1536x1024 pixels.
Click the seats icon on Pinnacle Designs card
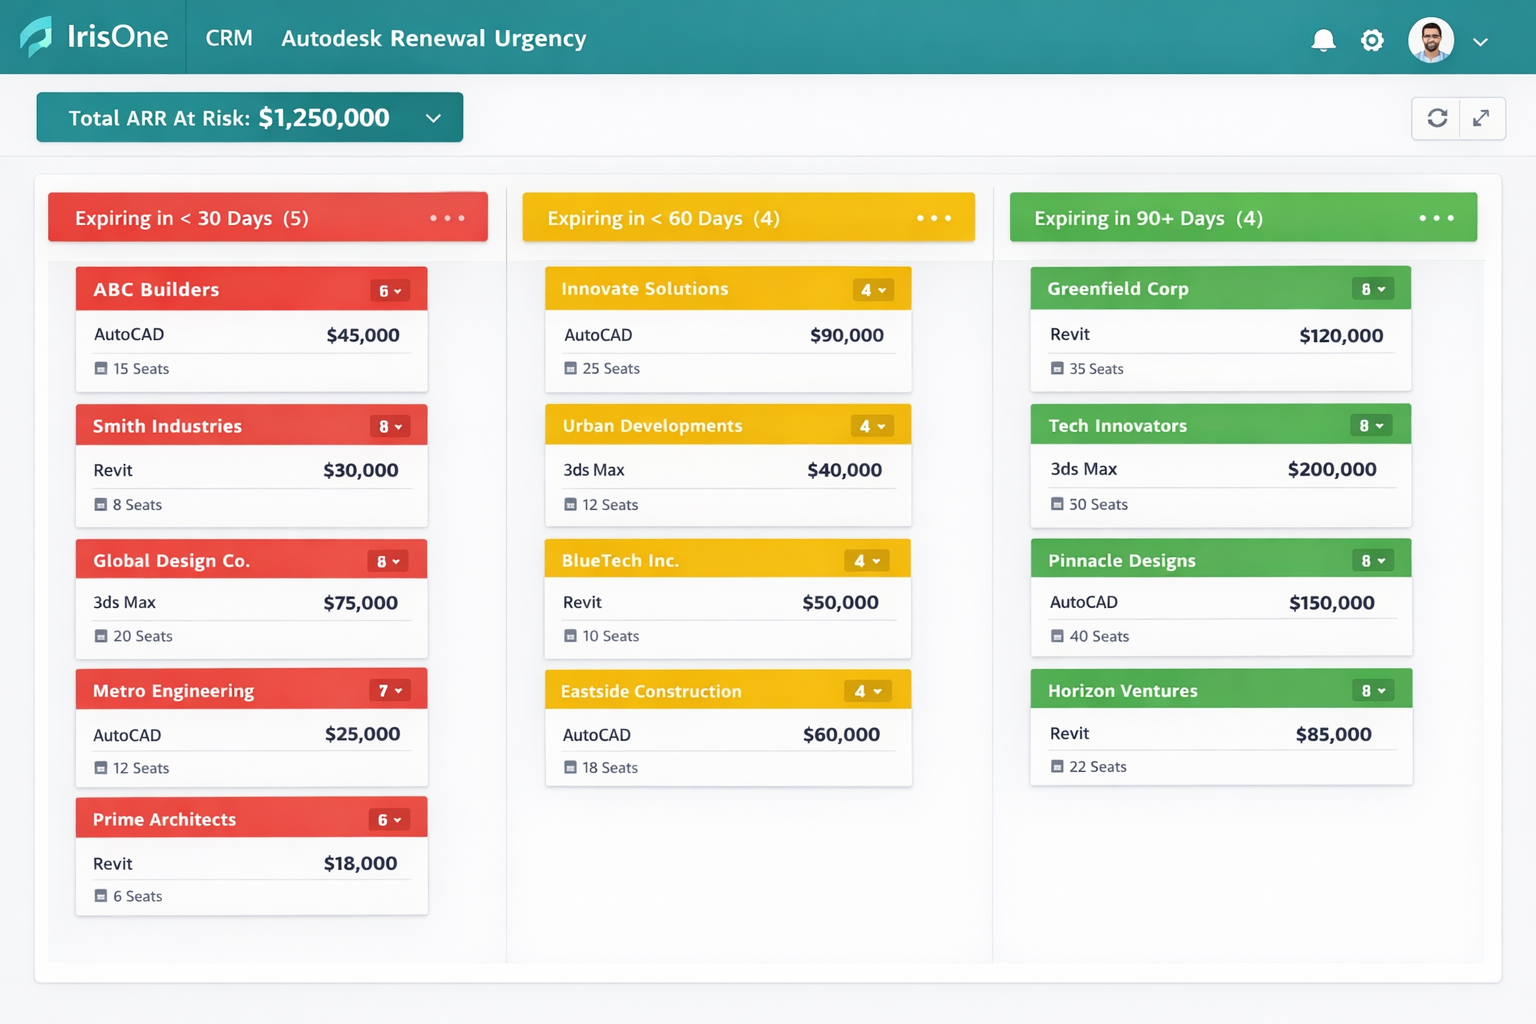pos(1057,636)
